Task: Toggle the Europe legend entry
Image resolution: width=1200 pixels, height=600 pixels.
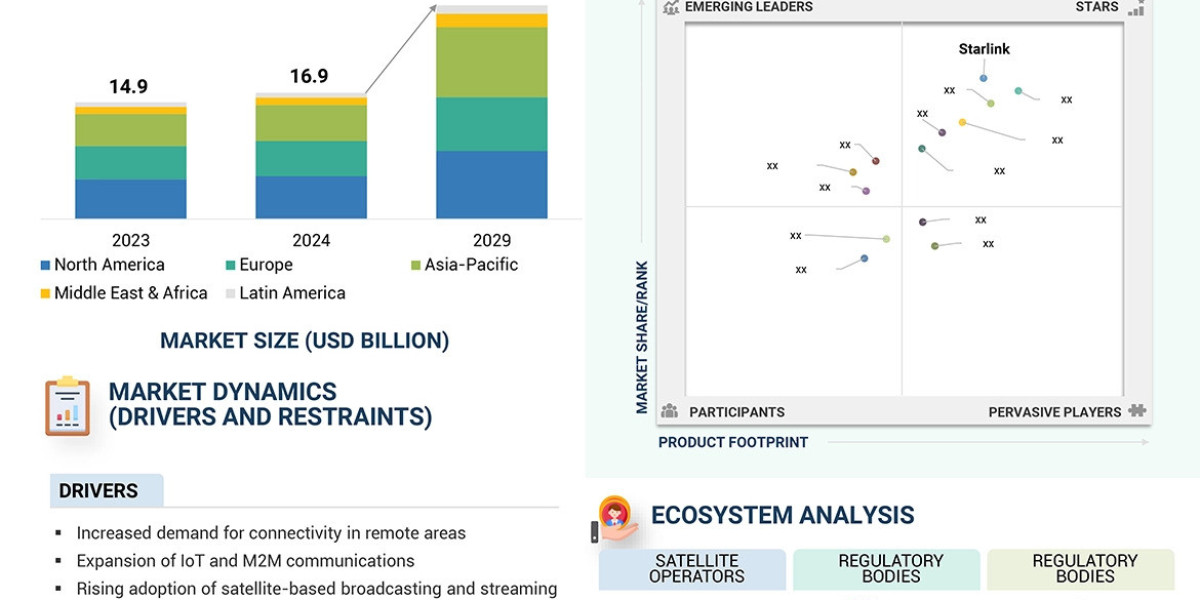Action: pos(260,264)
